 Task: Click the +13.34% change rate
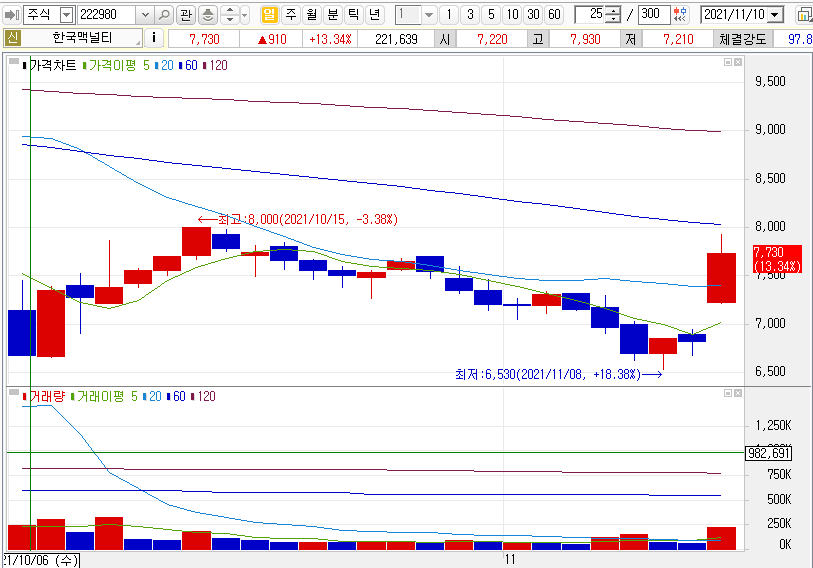330,39
